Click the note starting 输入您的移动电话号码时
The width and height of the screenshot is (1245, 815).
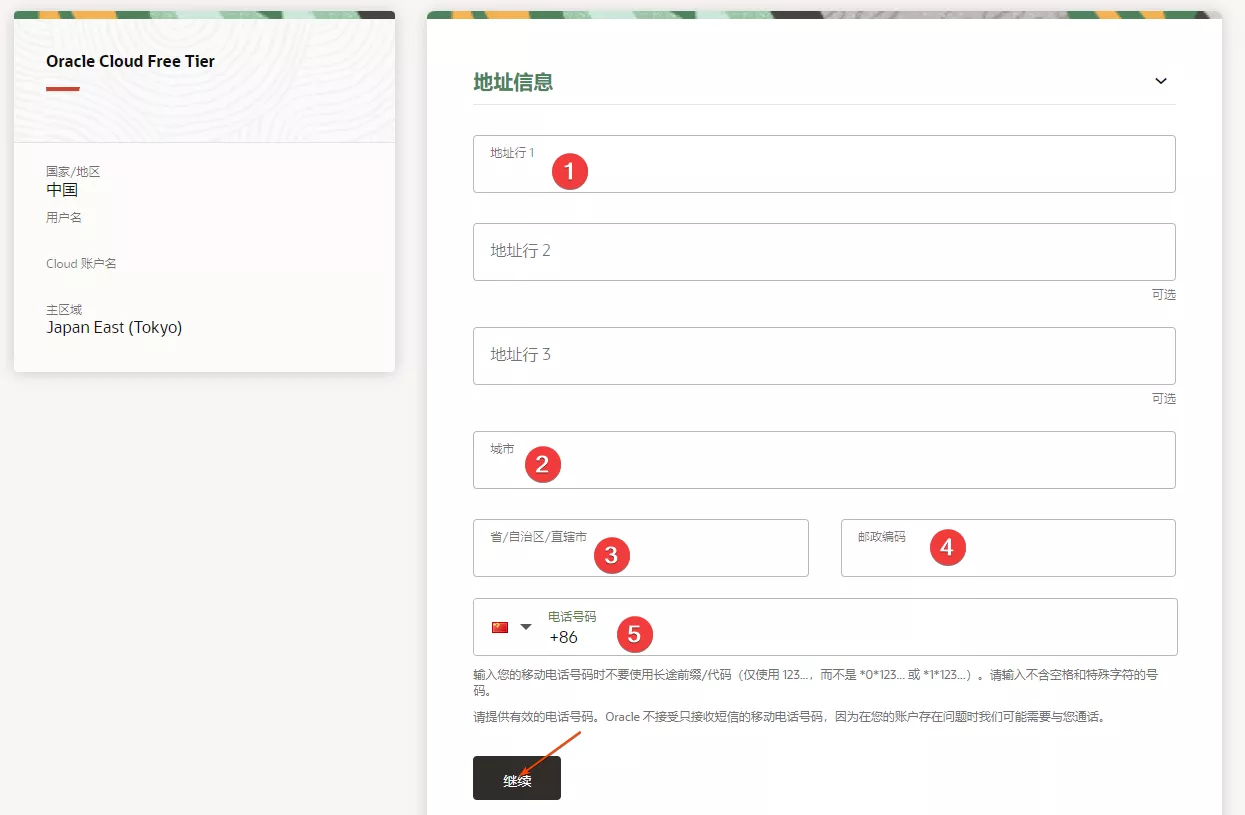(x=816, y=682)
